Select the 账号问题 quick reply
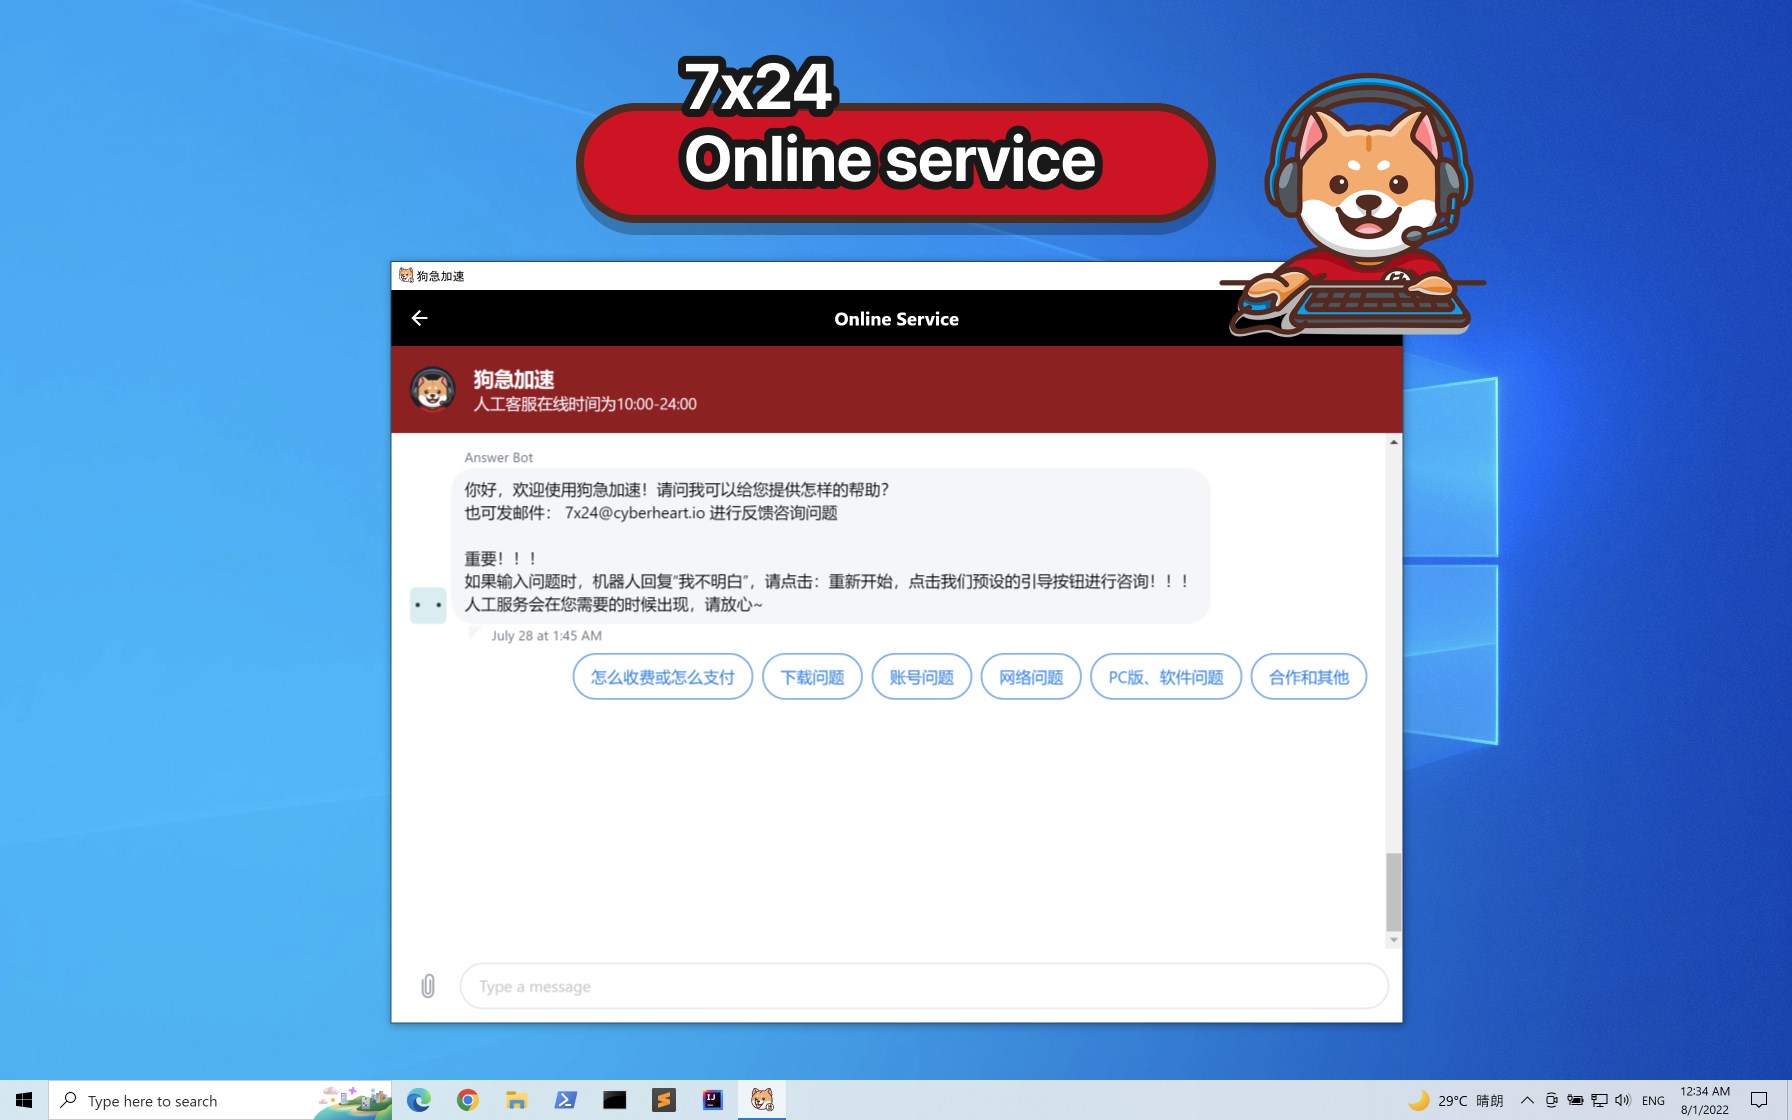This screenshot has width=1792, height=1120. point(922,677)
